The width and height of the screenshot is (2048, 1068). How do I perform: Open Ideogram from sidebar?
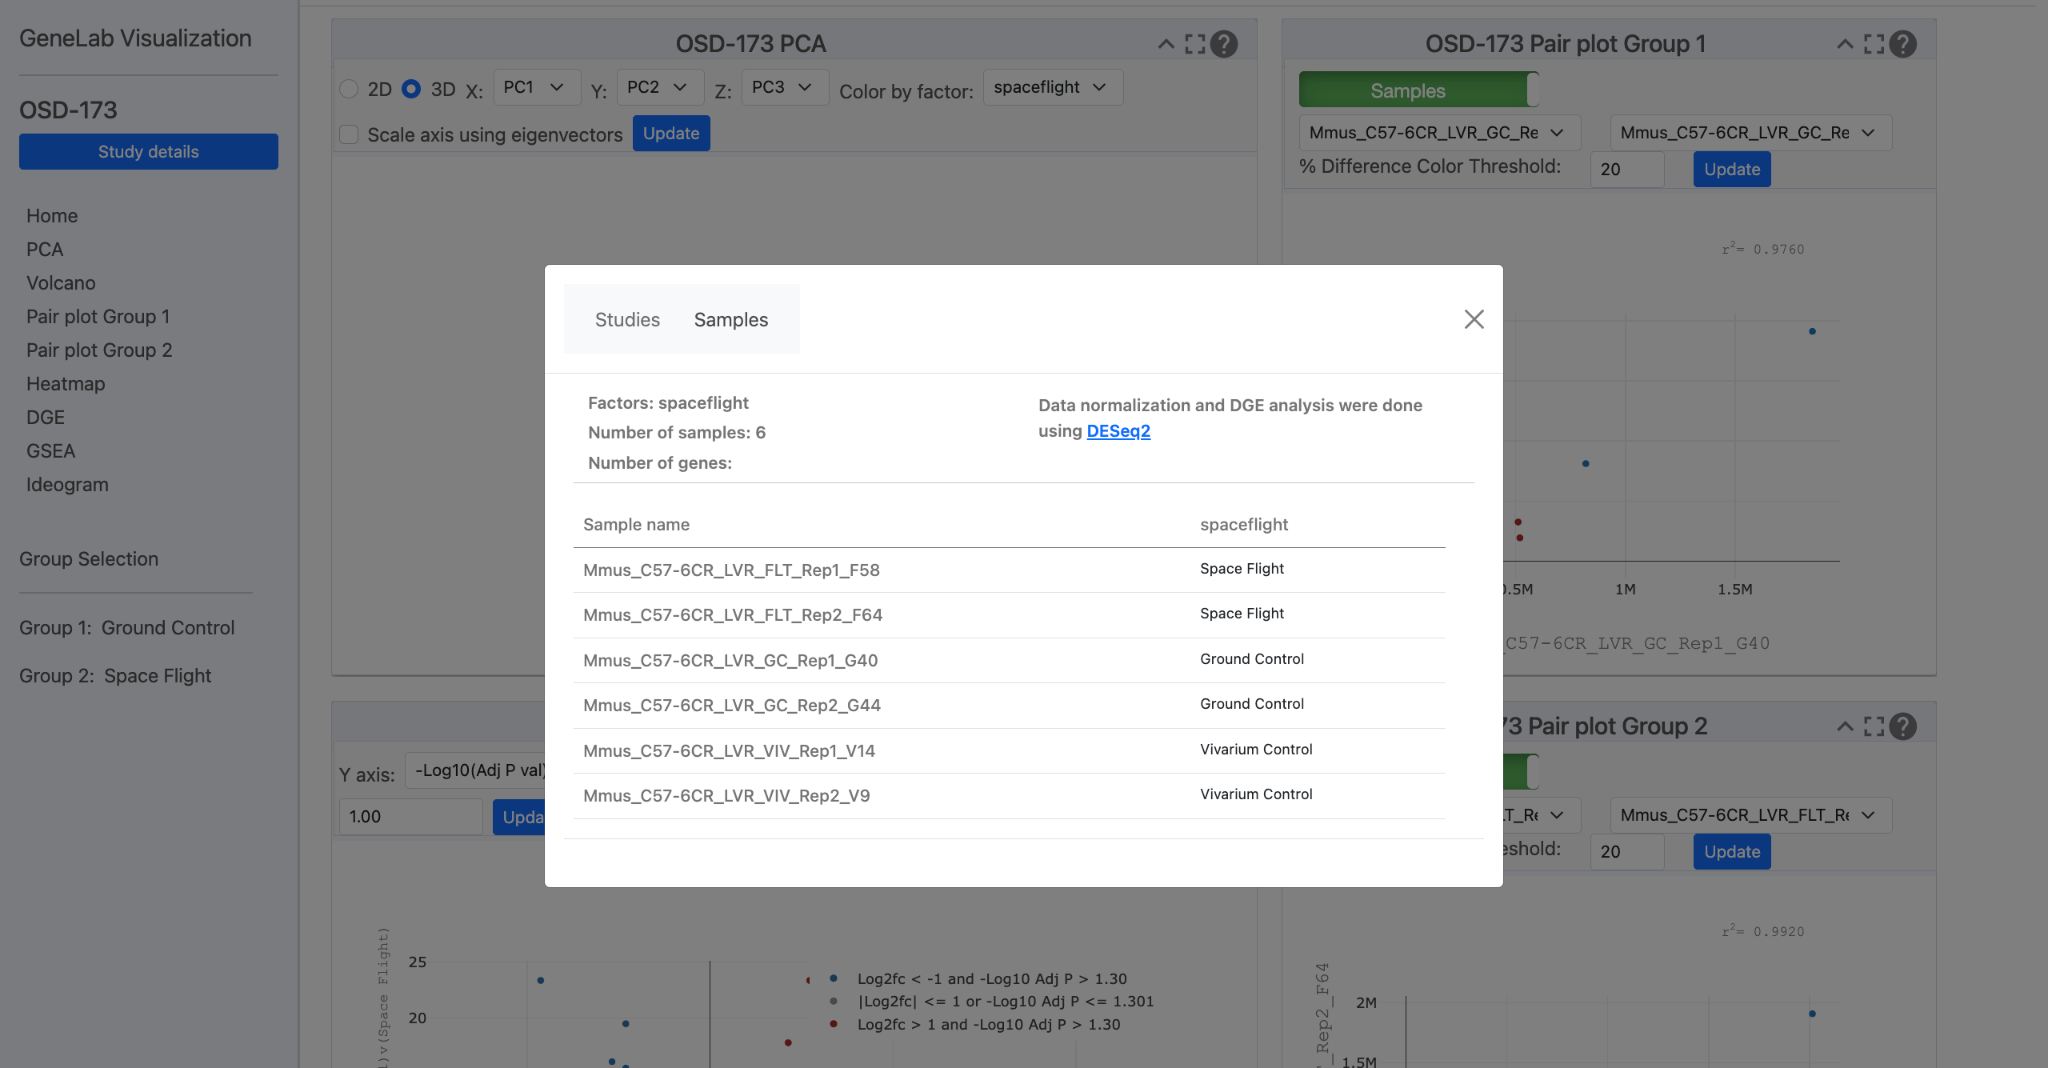(x=67, y=485)
